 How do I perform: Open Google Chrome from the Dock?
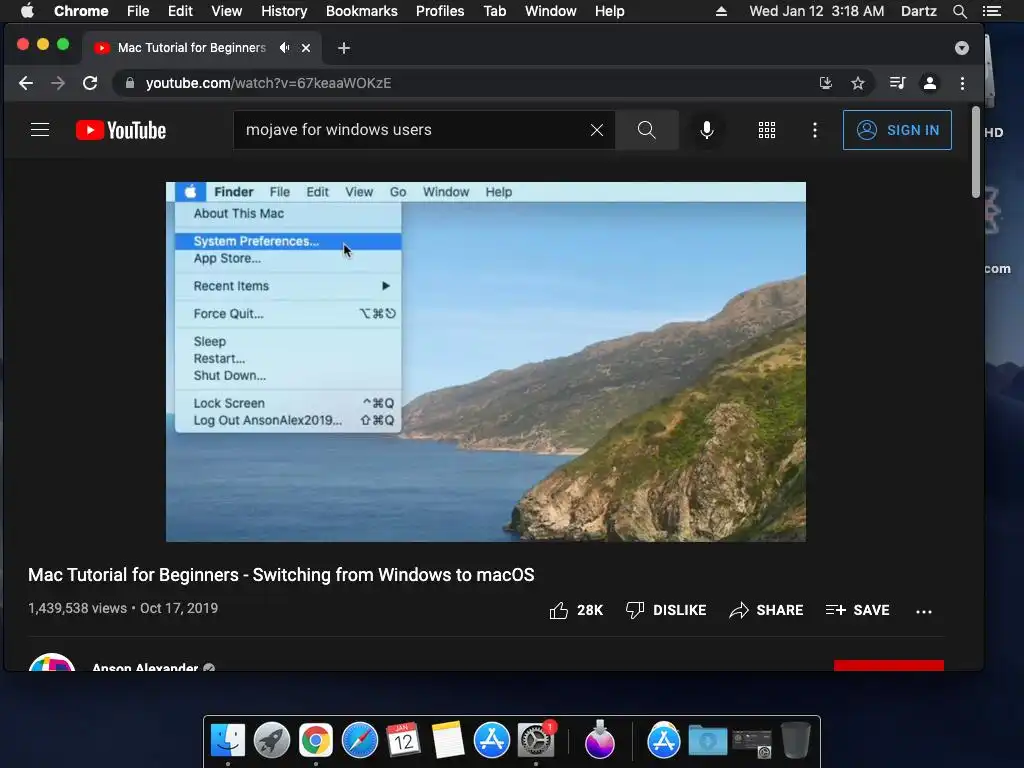pyautogui.click(x=315, y=741)
